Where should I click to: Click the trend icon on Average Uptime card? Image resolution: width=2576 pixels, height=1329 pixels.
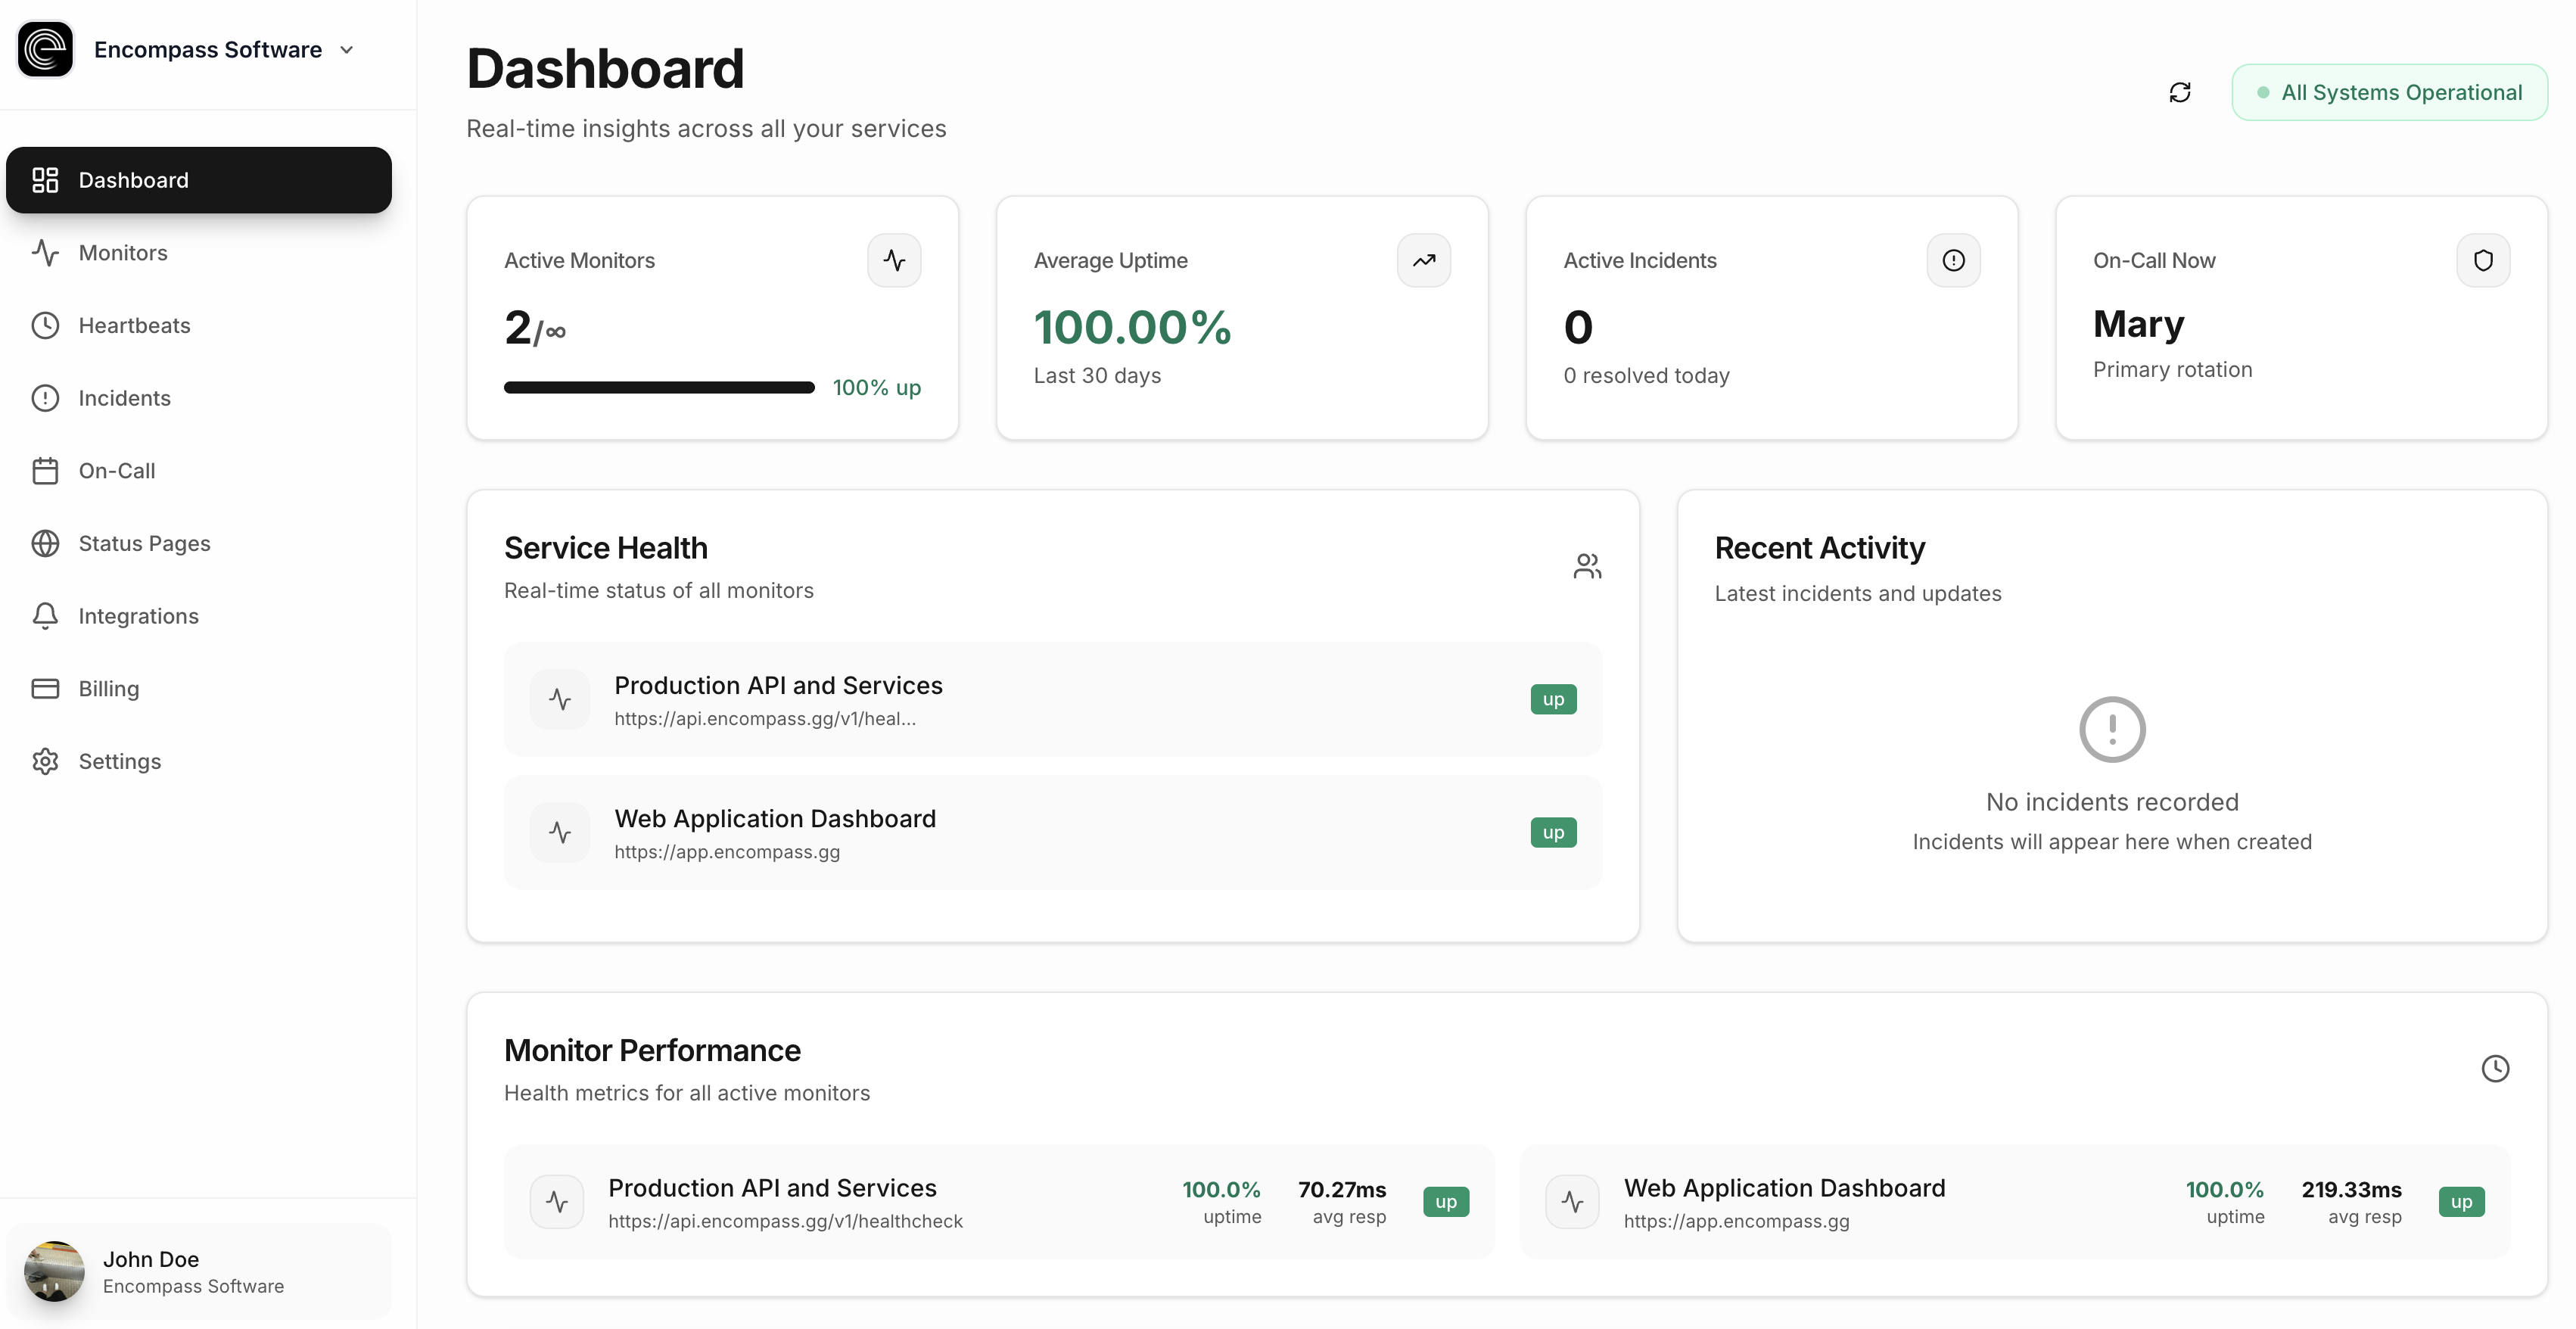tap(1423, 259)
